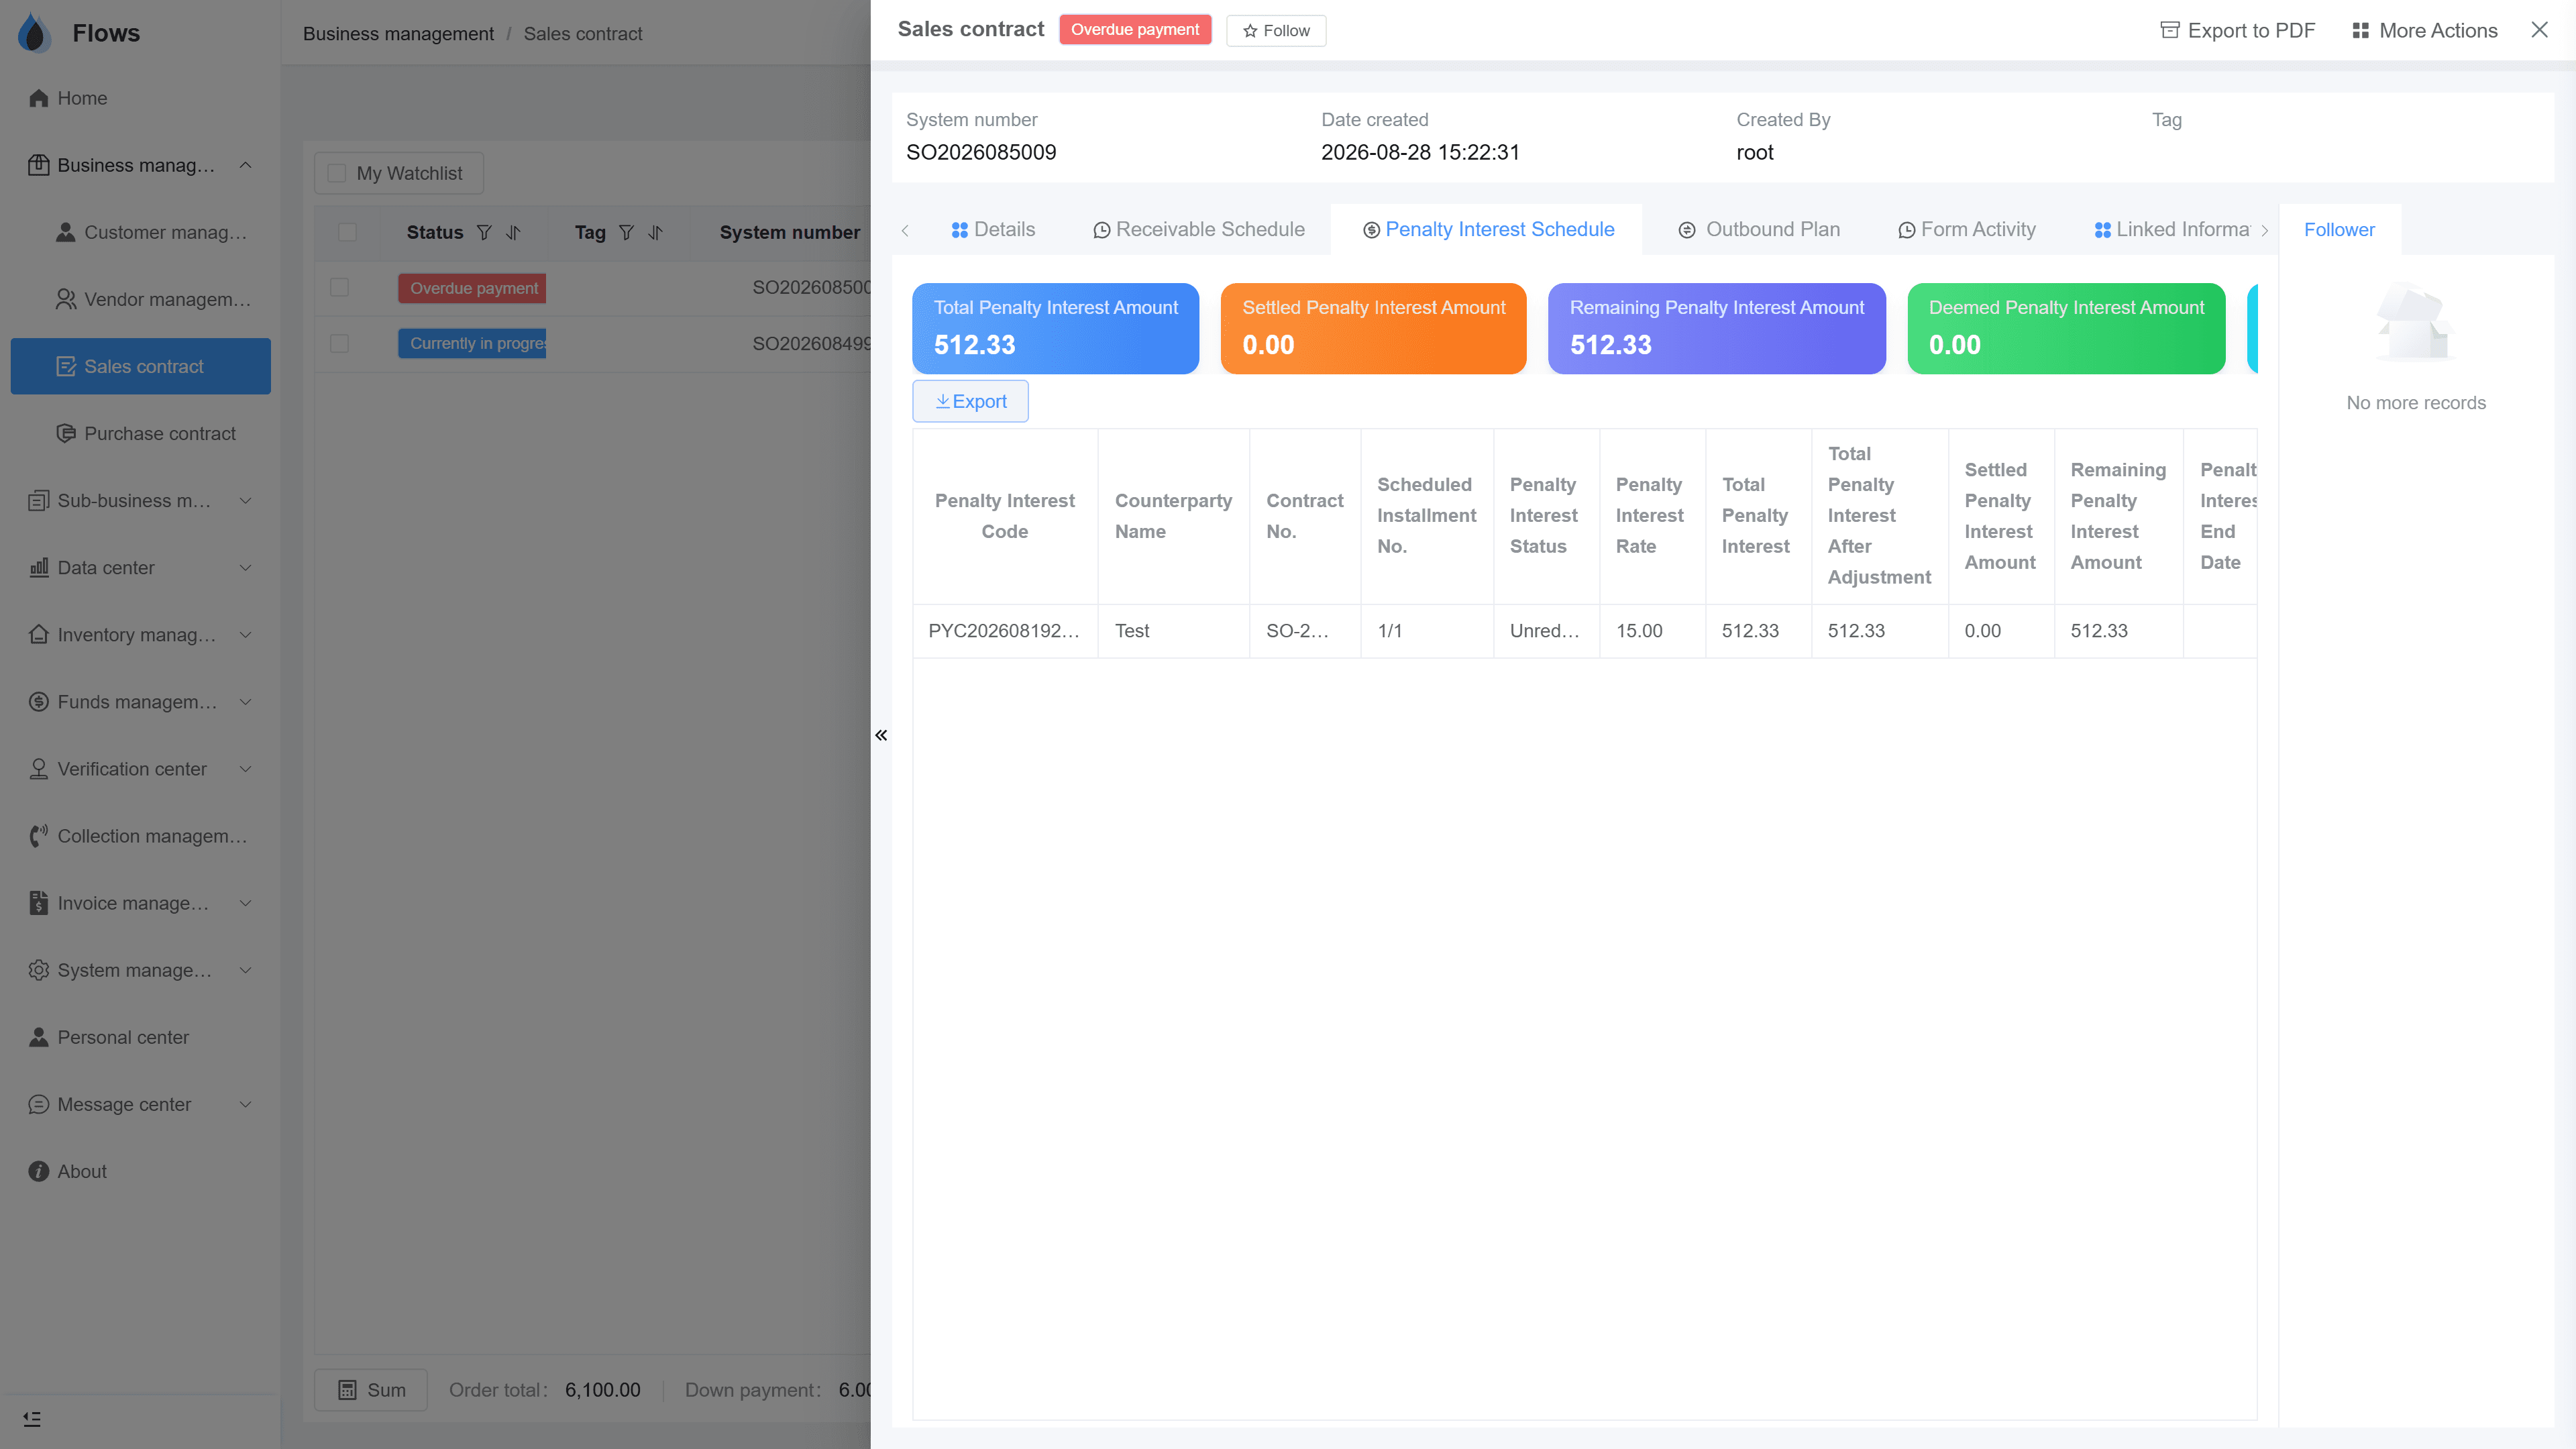Select the Follower tab
Screen dimensions: 2576x1449
point(2339,229)
